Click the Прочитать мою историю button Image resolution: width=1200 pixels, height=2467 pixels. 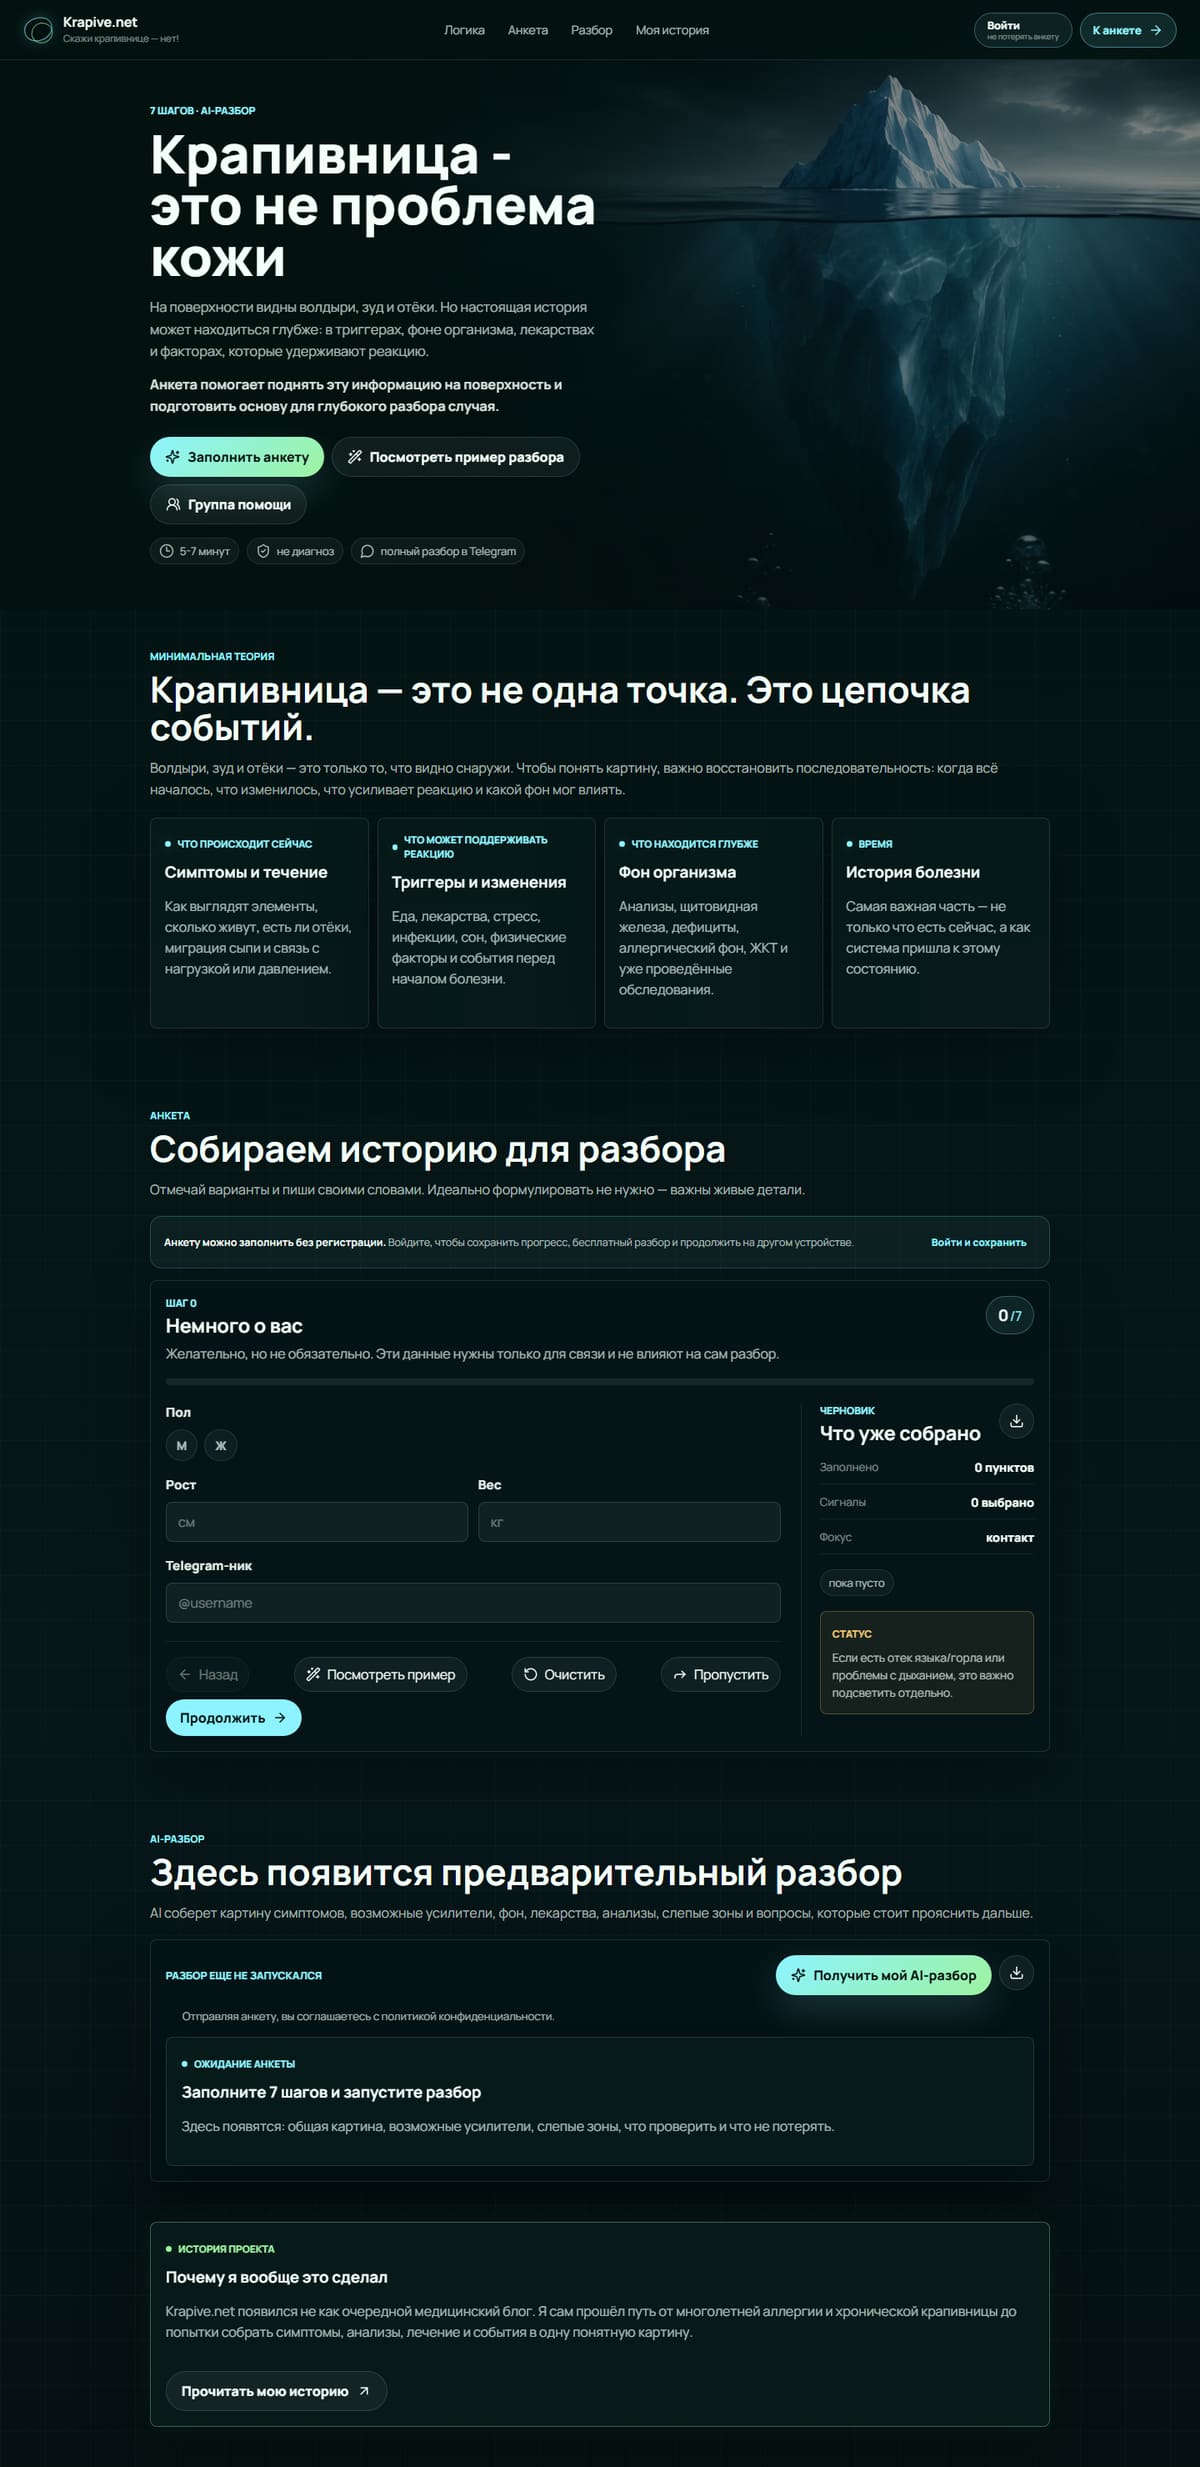276,2391
